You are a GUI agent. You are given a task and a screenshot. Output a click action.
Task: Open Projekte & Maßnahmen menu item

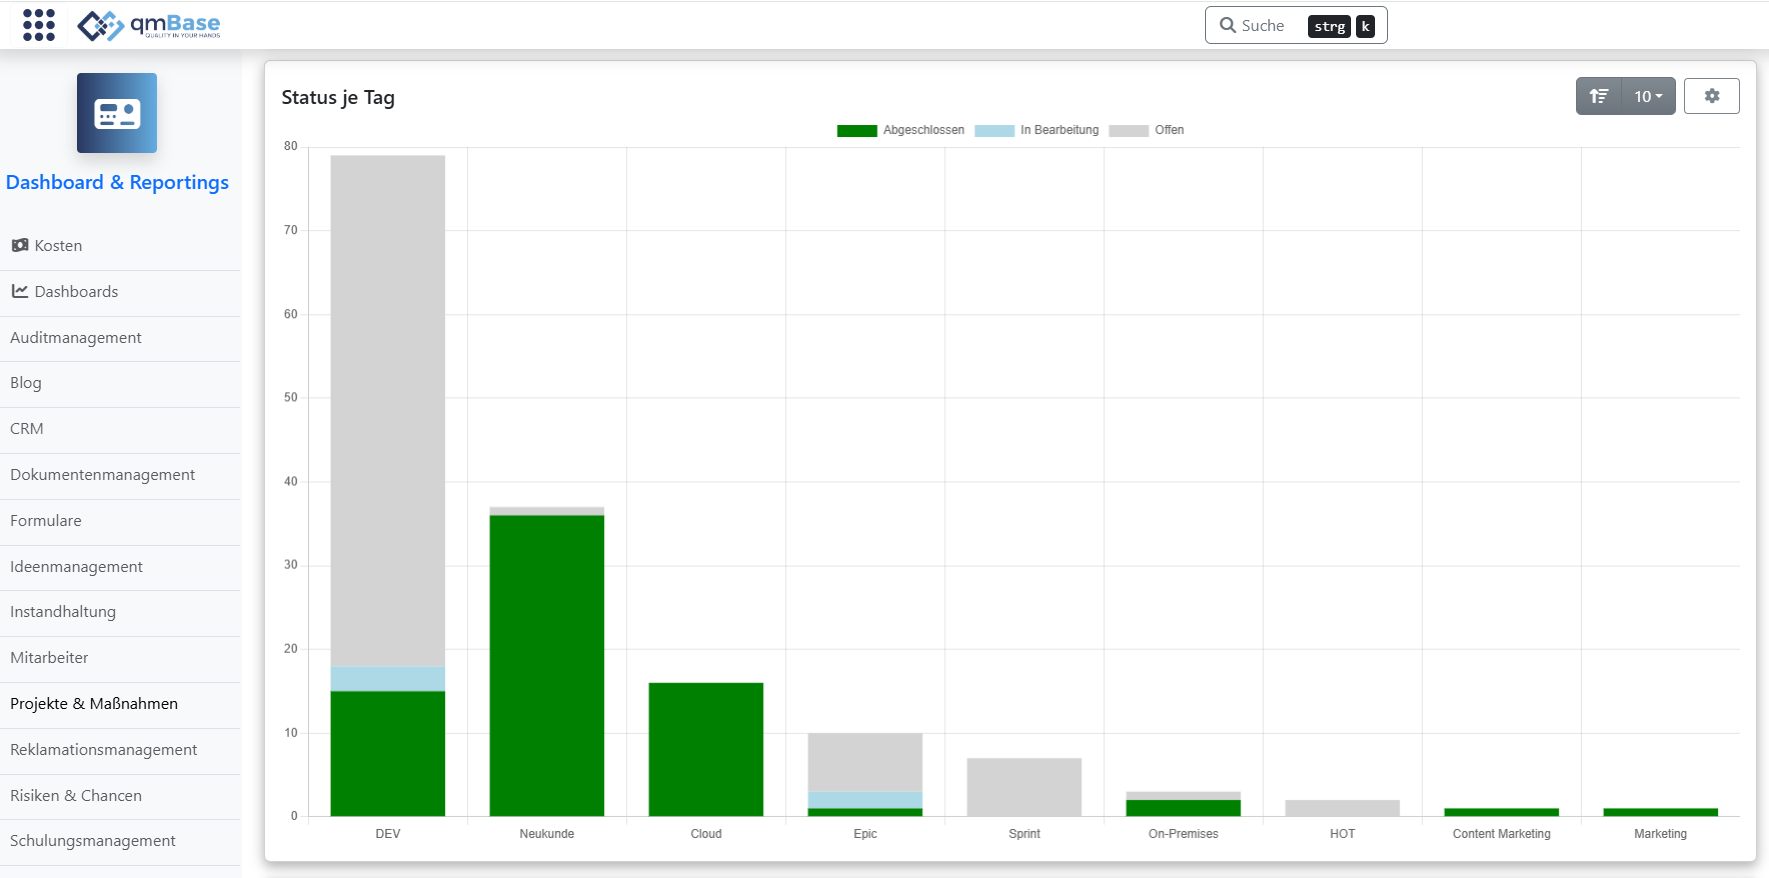[x=94, y=704]
